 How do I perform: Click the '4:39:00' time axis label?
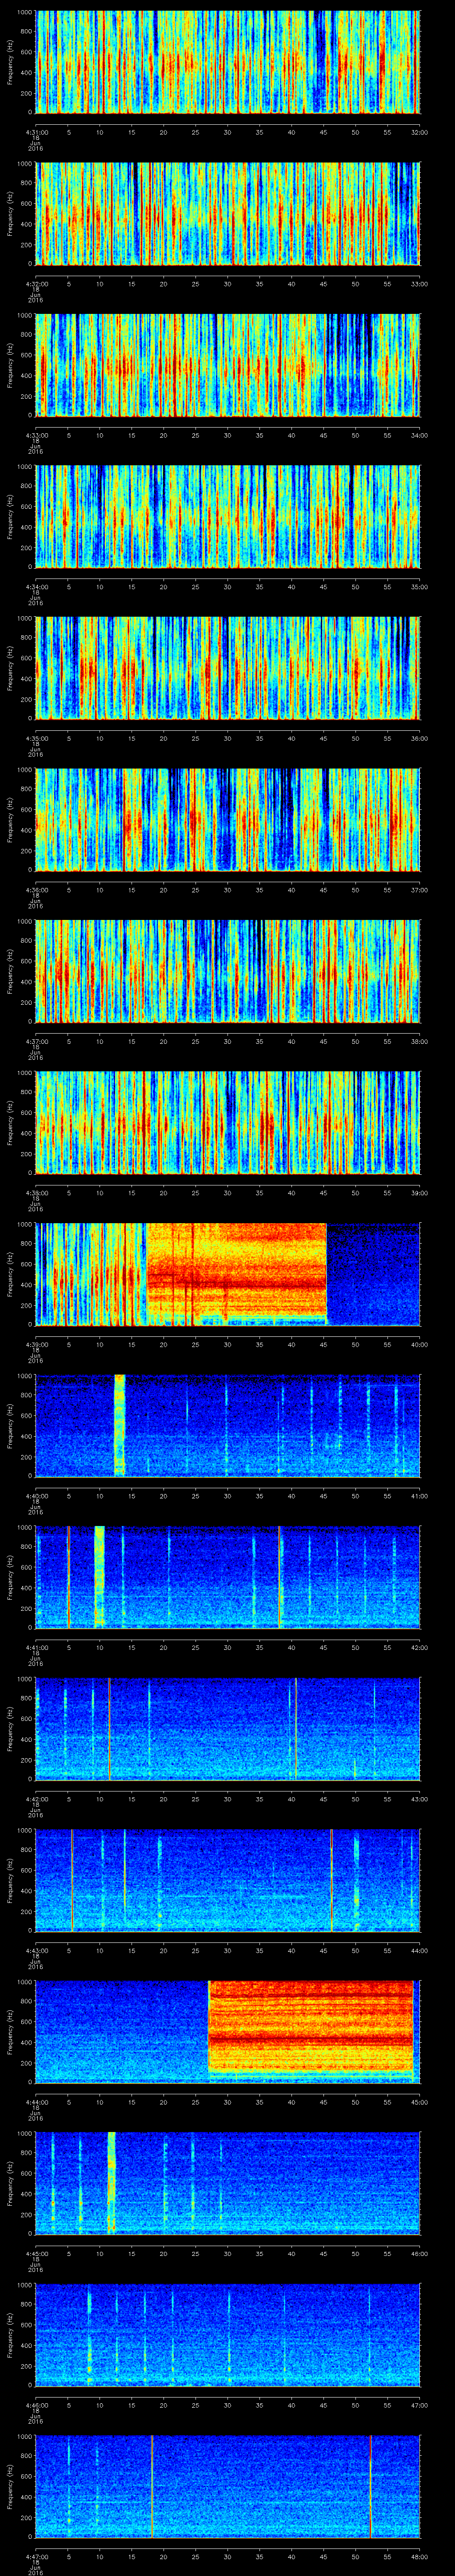(x=36, y=1344)
